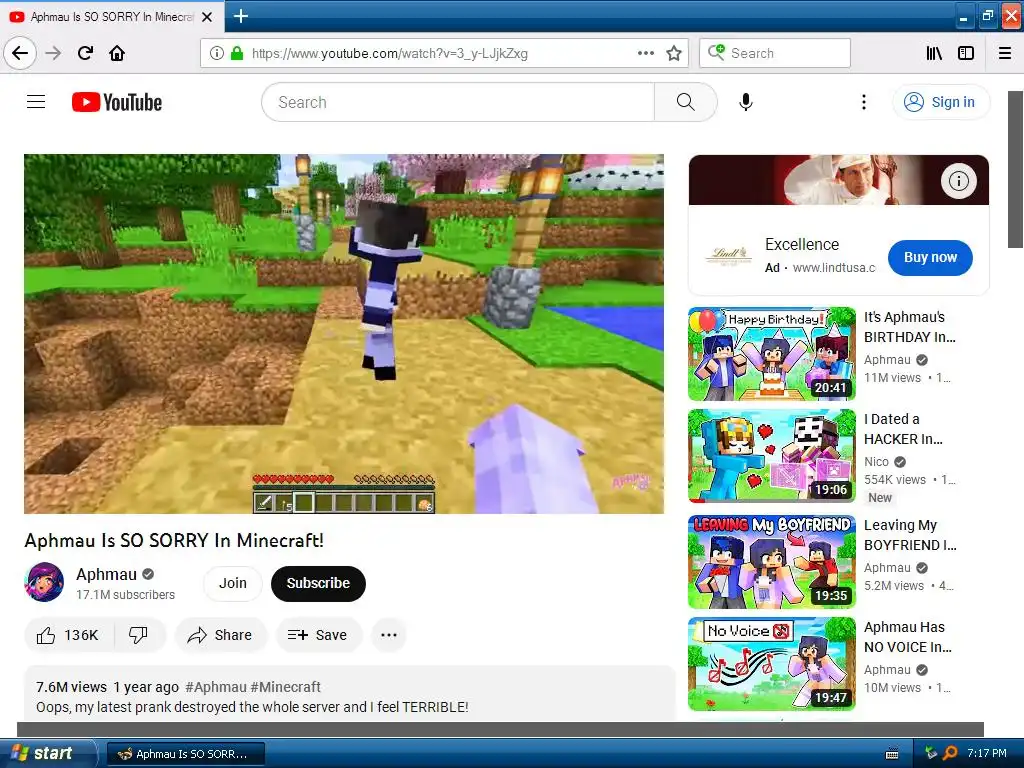Open the Firefox hamburger menu
This screenshot has height=768, width=1024.
[1005, 53]
